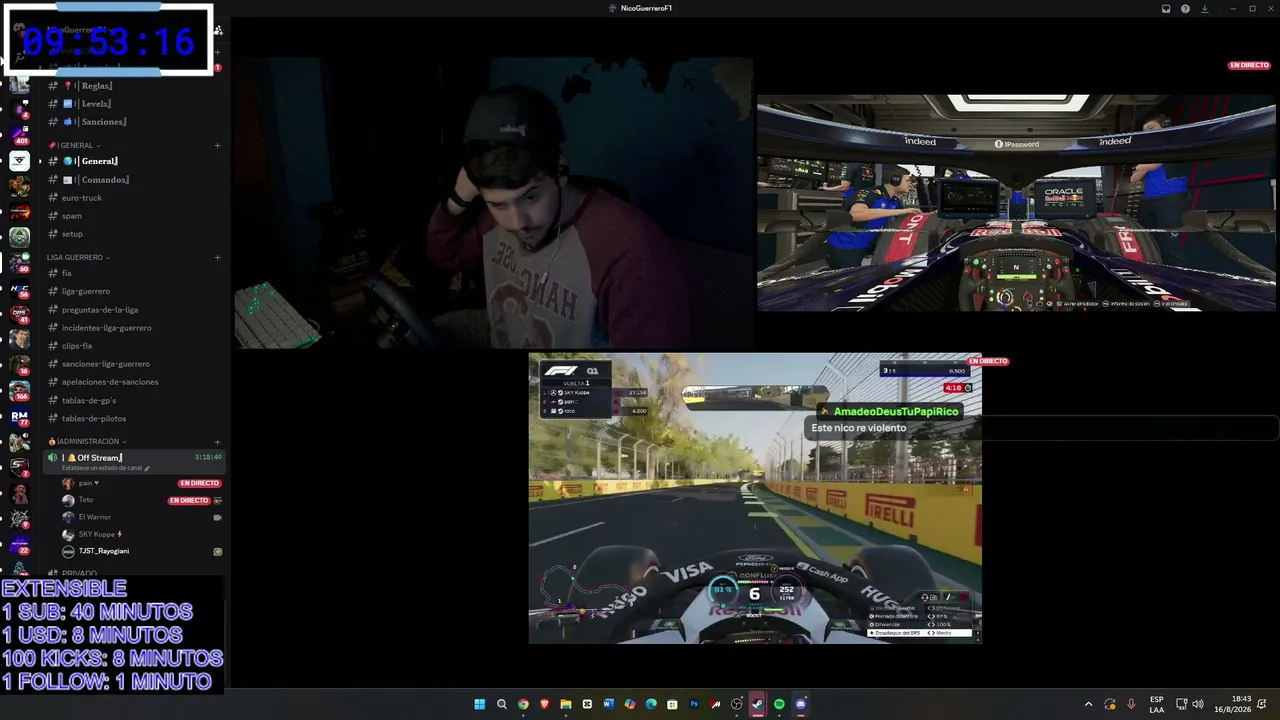Create a channel in LIGA GUERRERO category

tap(217, 257)
